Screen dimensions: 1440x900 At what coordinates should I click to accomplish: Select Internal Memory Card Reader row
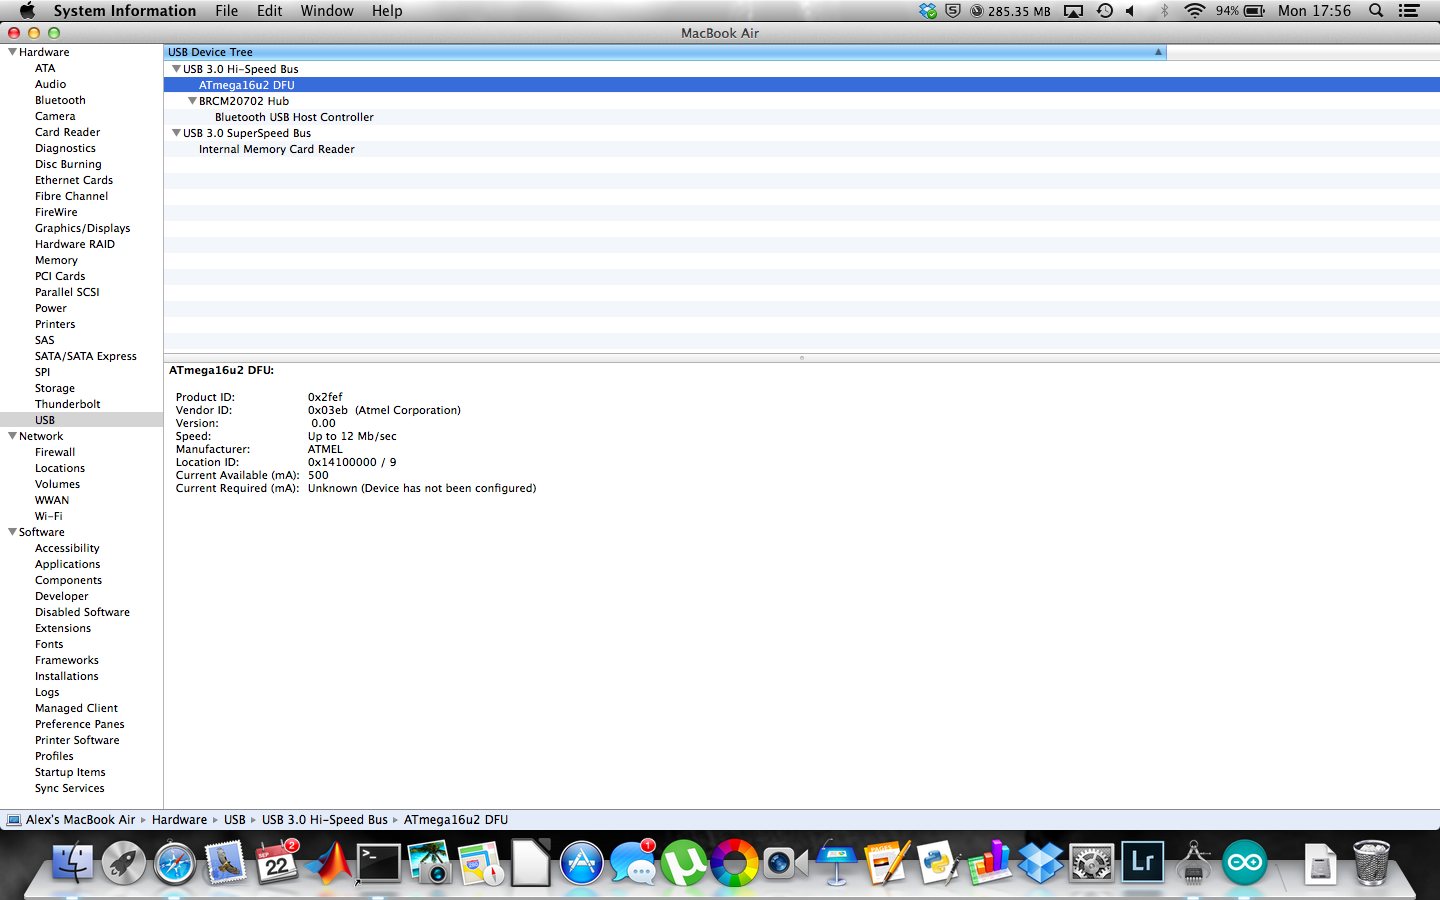coord(802,149)
